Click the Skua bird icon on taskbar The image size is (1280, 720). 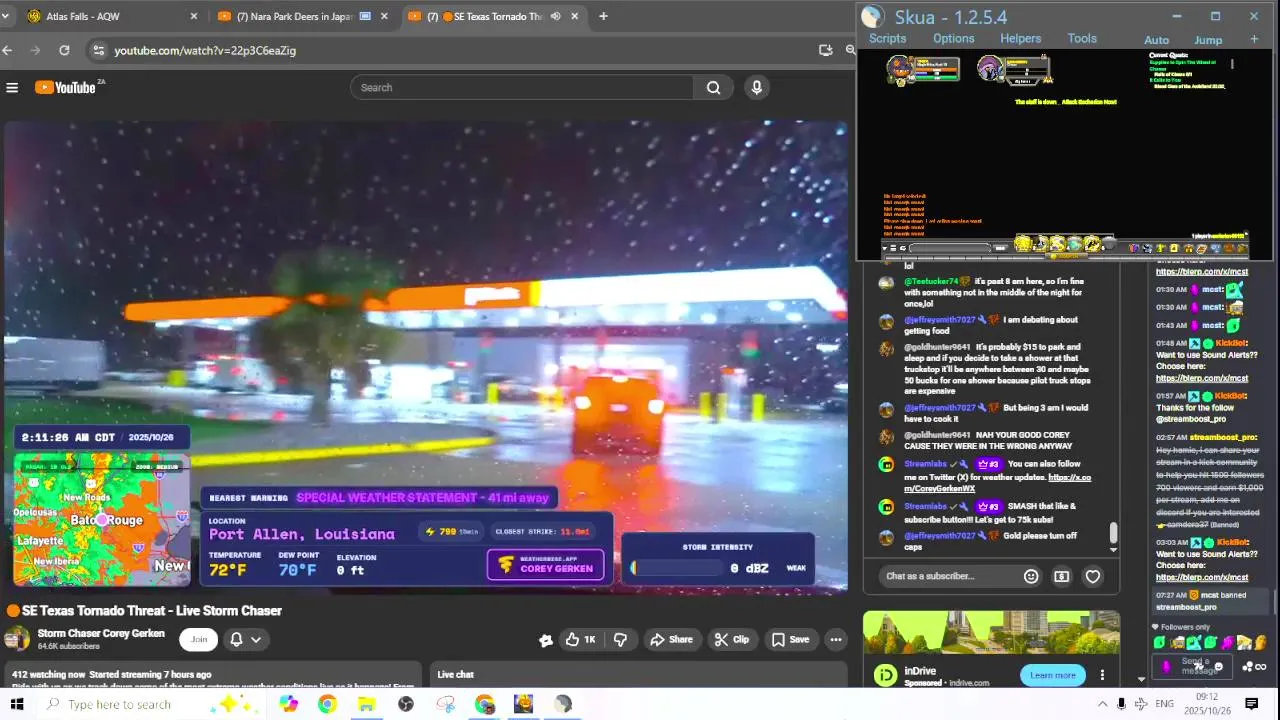(563, 704)
